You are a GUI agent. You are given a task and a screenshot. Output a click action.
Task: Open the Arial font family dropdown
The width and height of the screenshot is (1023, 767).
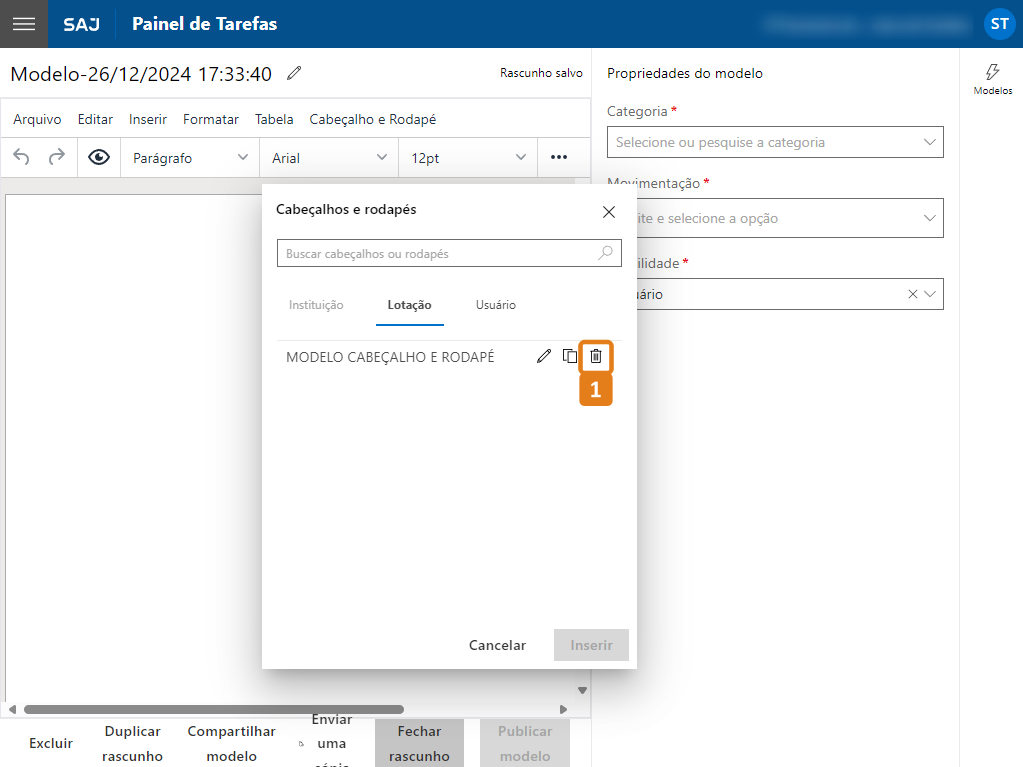point(329,158)
